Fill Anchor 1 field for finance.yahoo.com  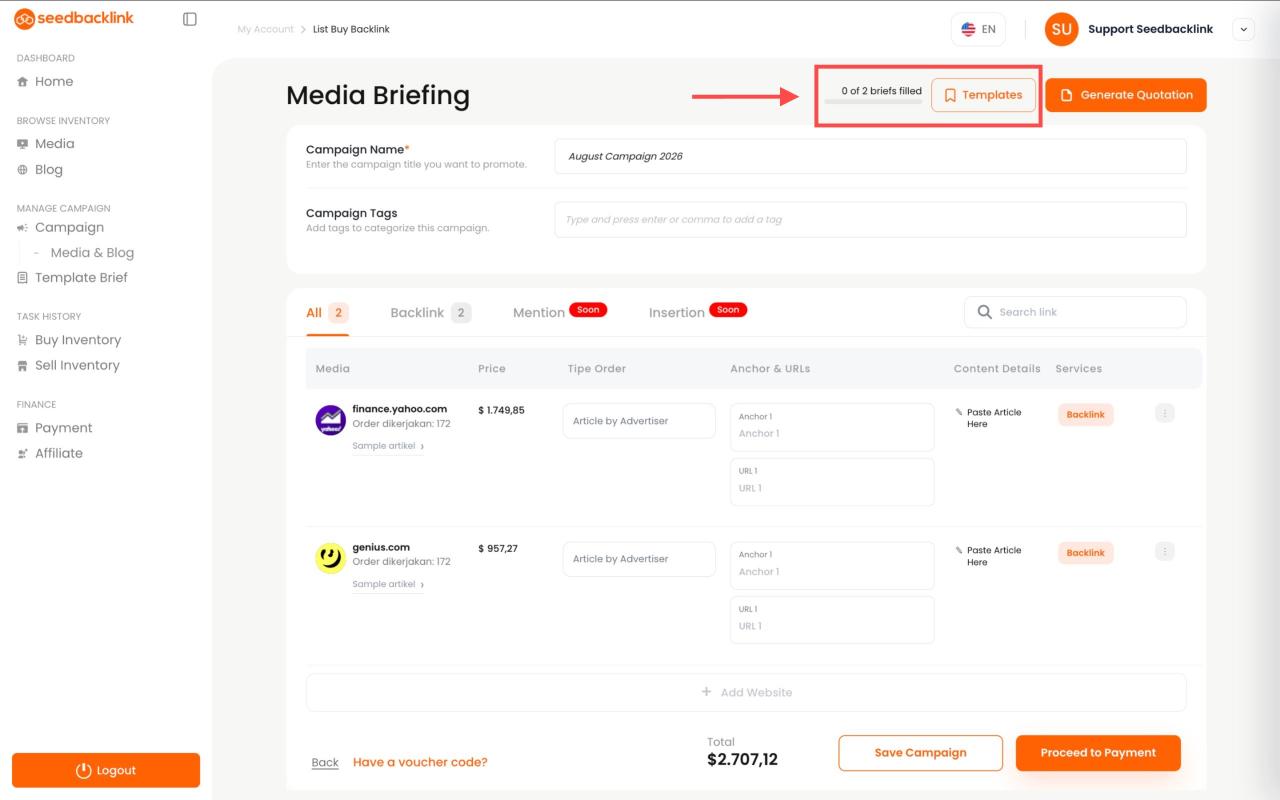tap(832, 427)
